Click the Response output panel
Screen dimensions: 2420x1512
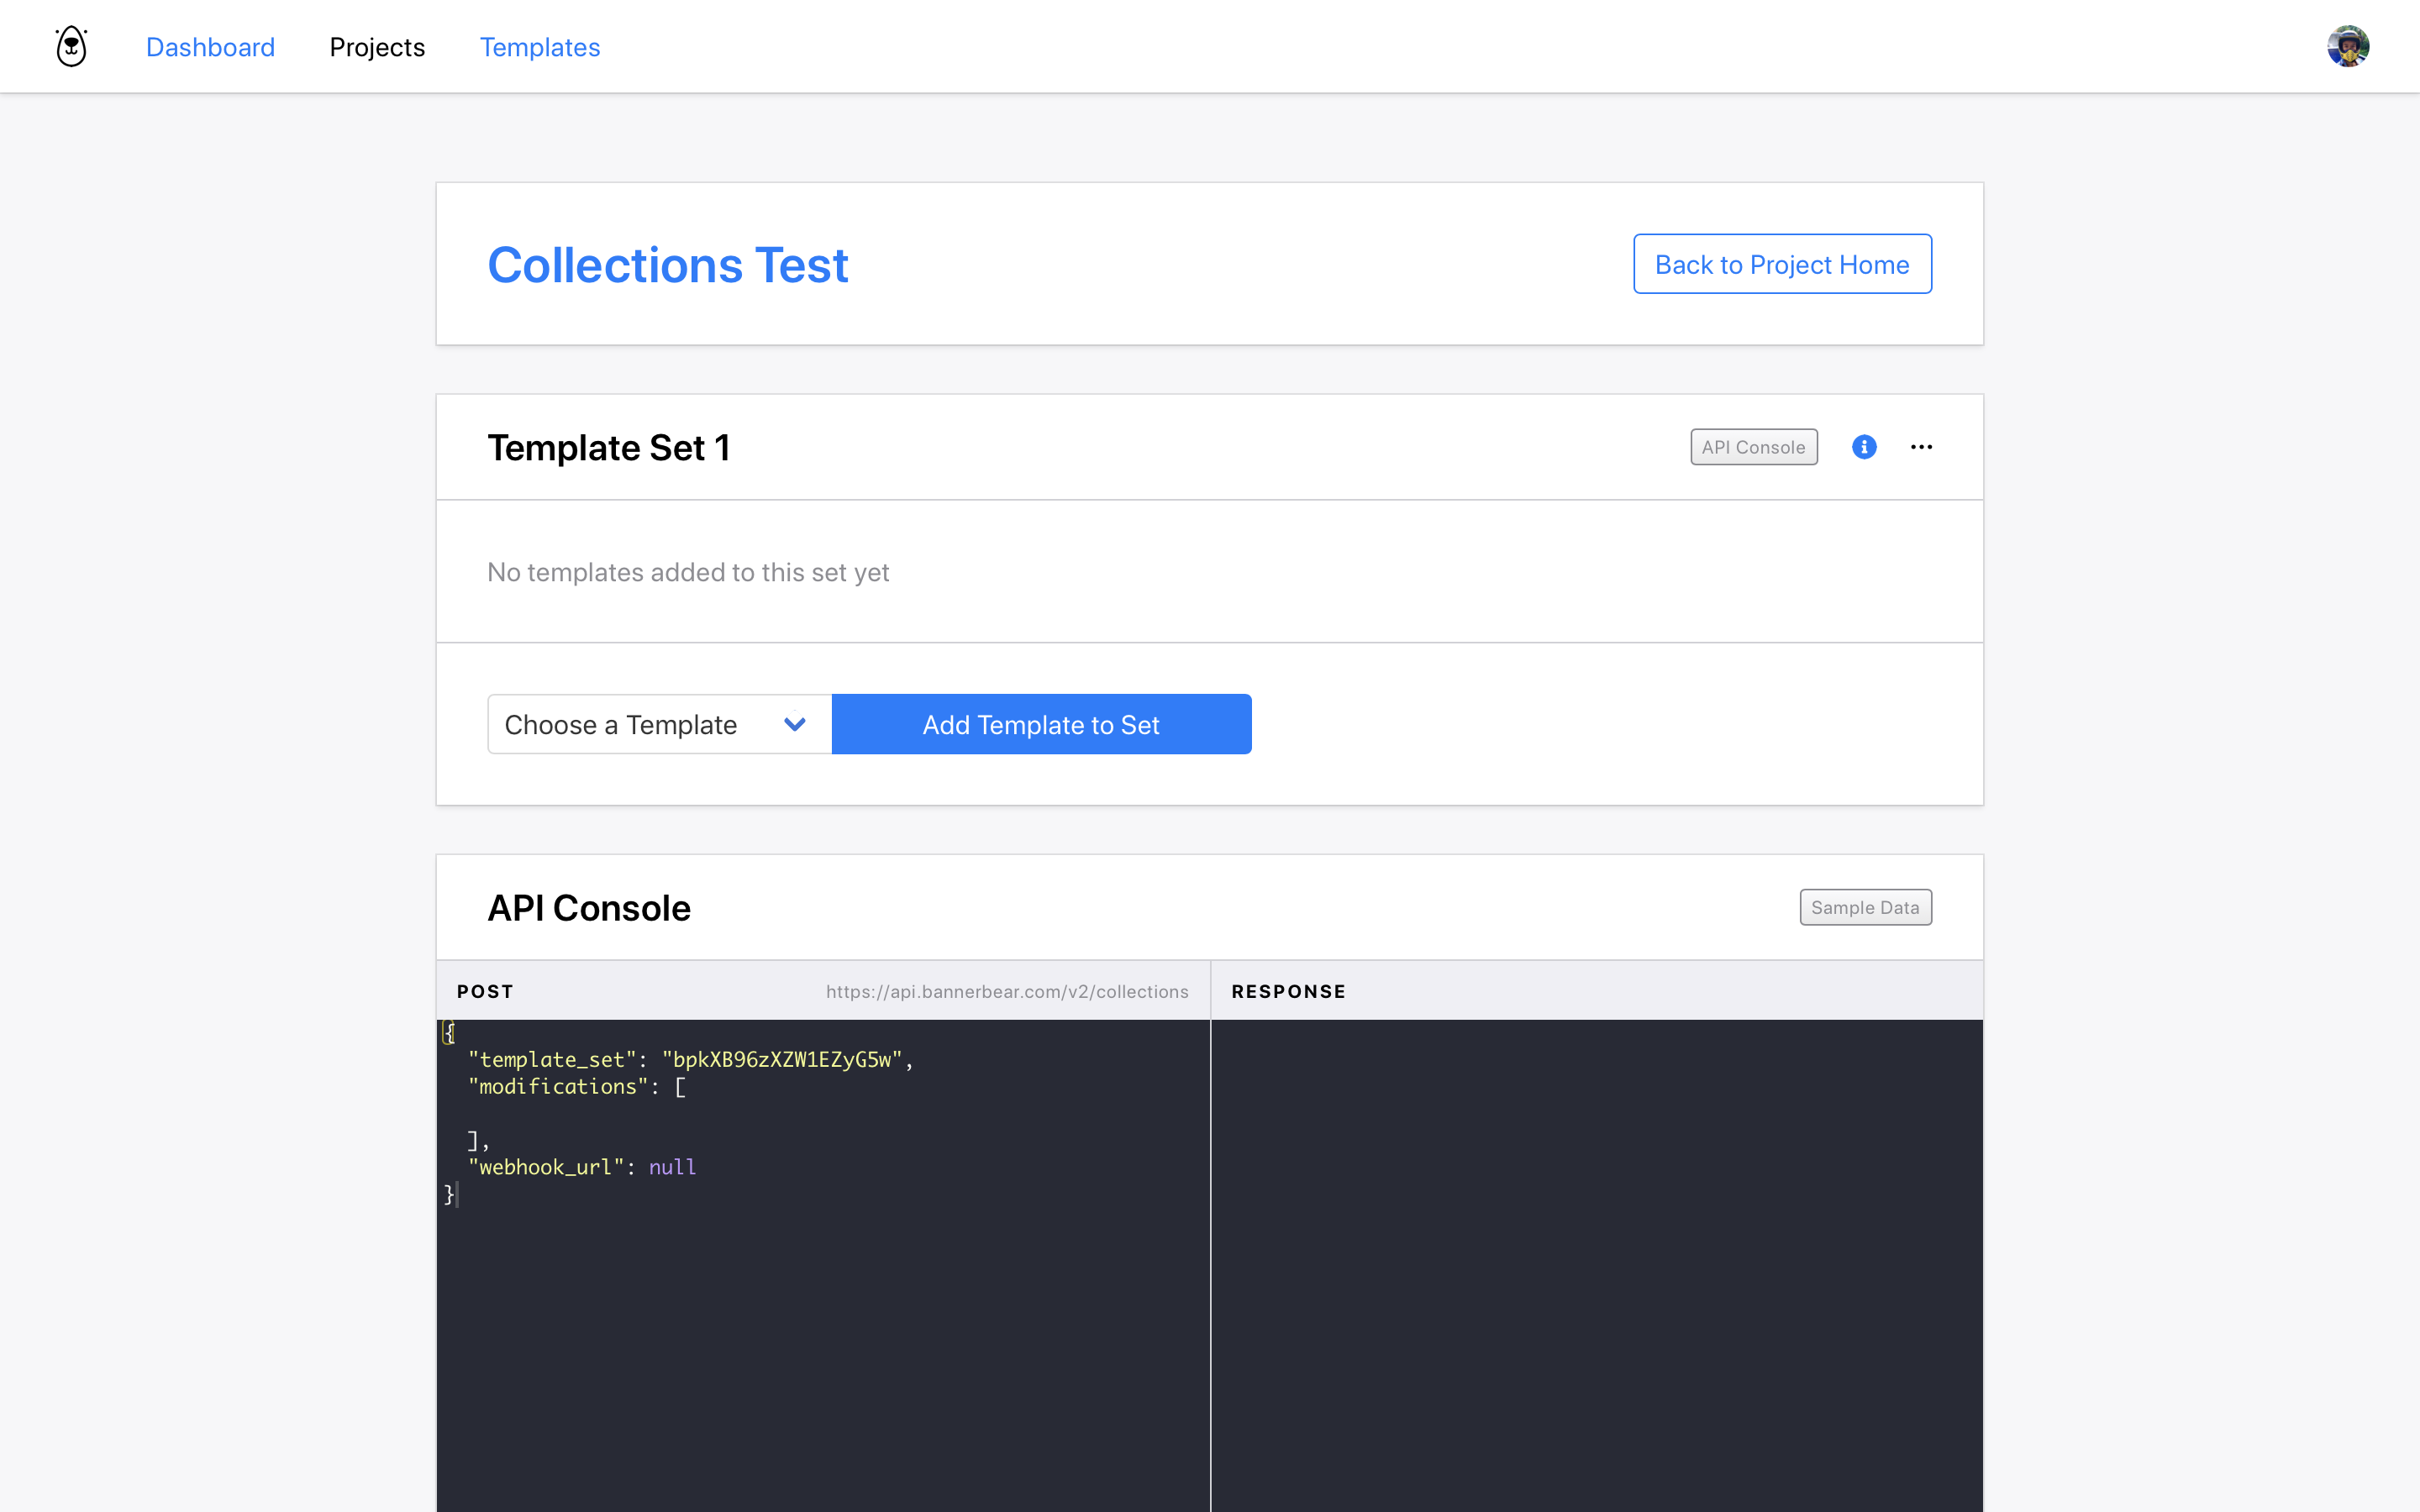tap(1596, 1260)
